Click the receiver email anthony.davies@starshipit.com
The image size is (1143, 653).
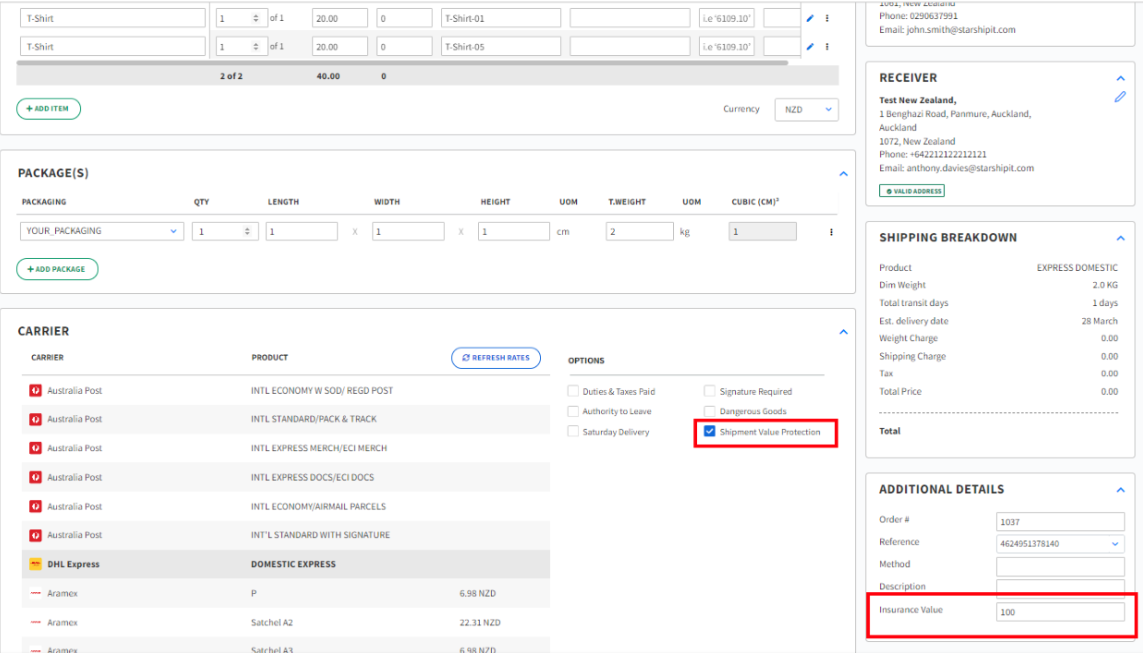click(970, 168)
